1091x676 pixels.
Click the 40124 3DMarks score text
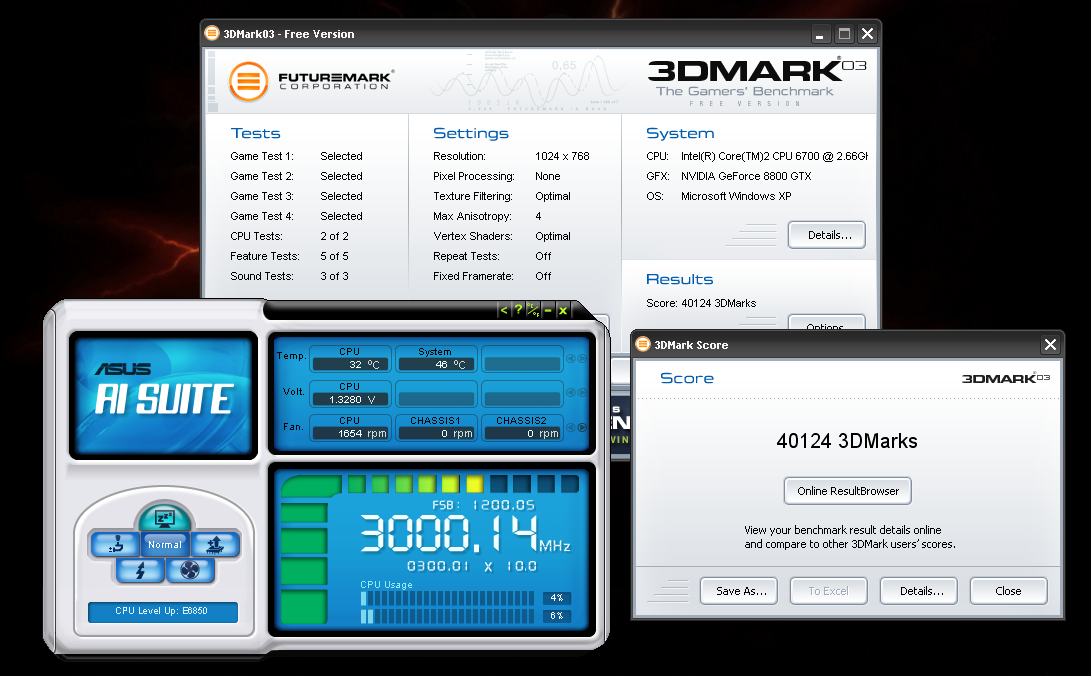[x=847, y=441]
